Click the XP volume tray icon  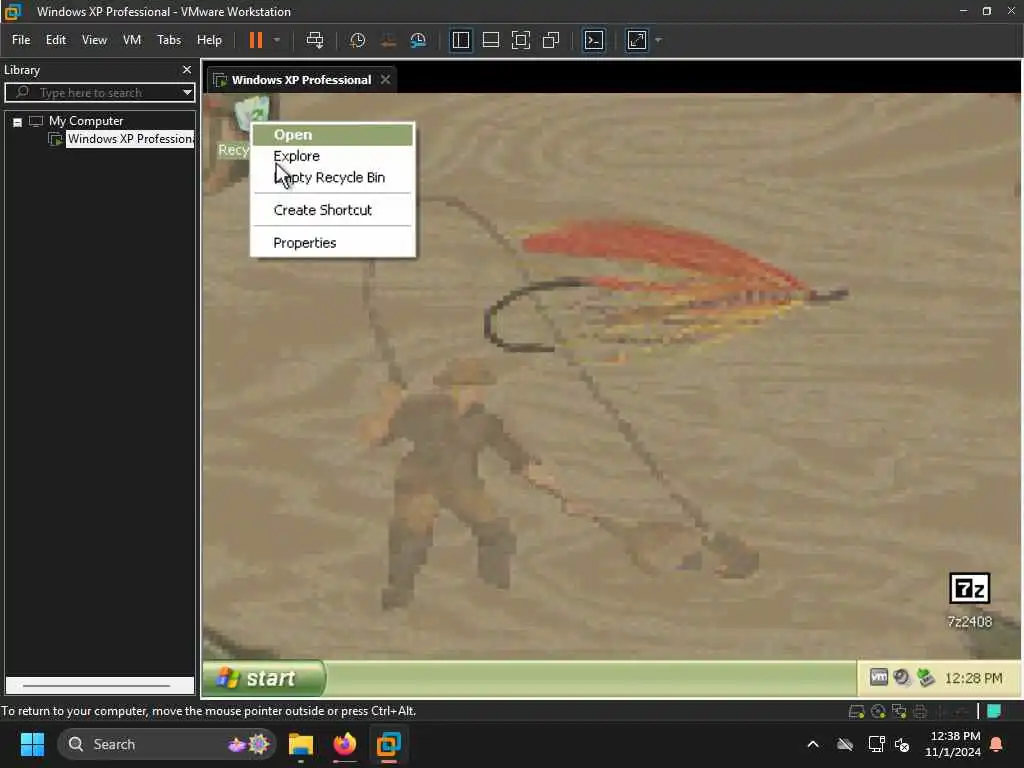tap(902, 678)
